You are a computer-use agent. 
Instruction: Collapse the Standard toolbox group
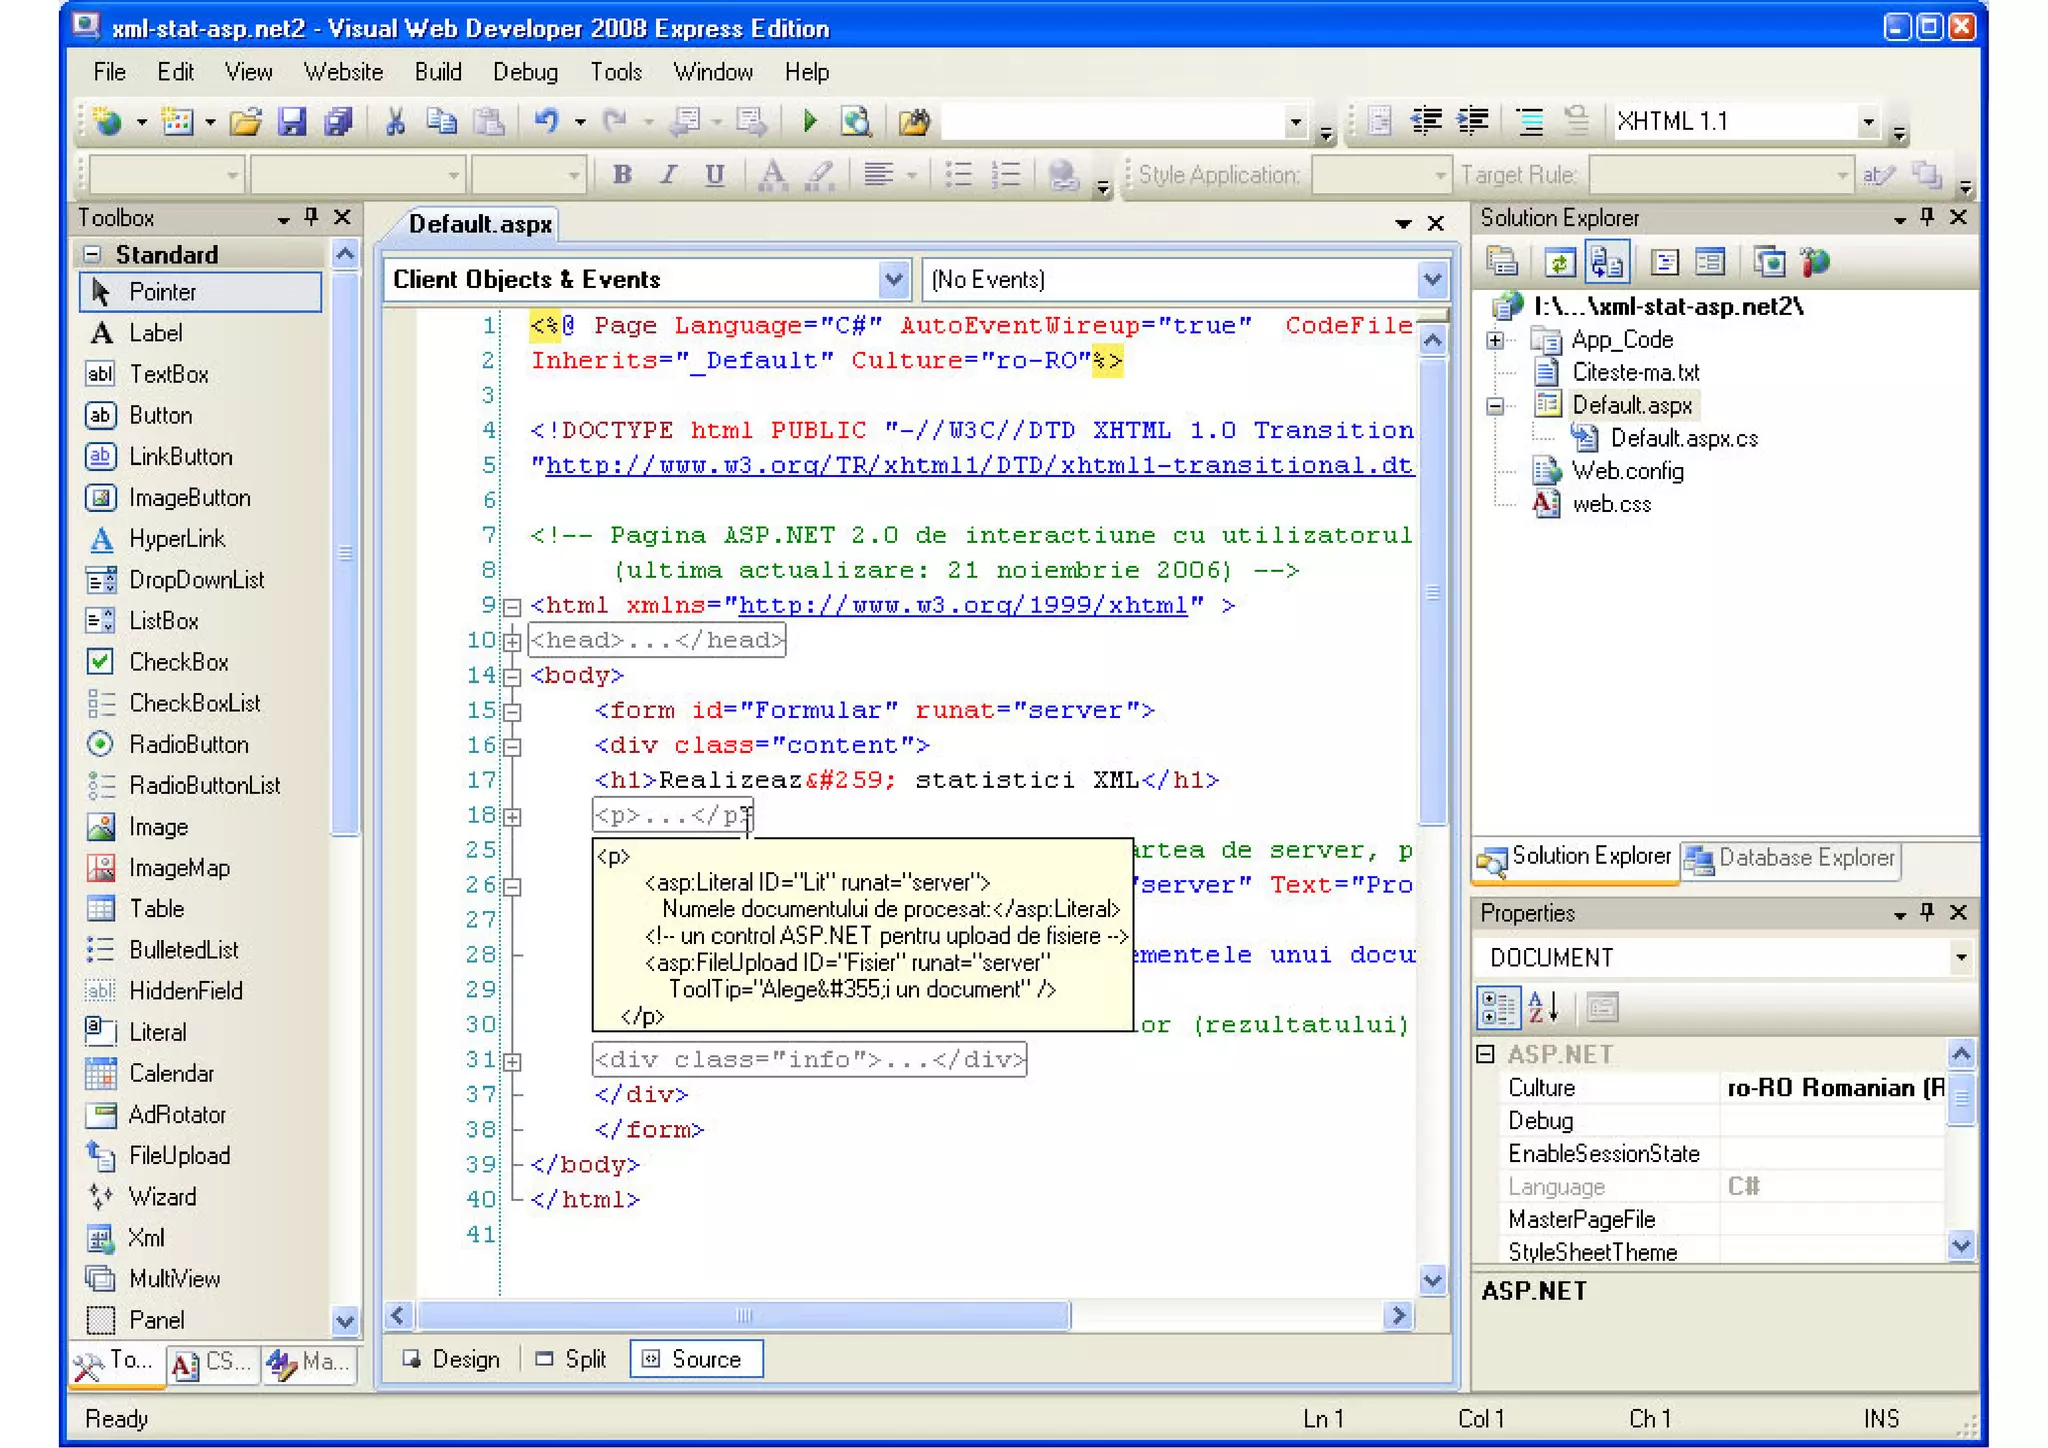click(93, 254)
